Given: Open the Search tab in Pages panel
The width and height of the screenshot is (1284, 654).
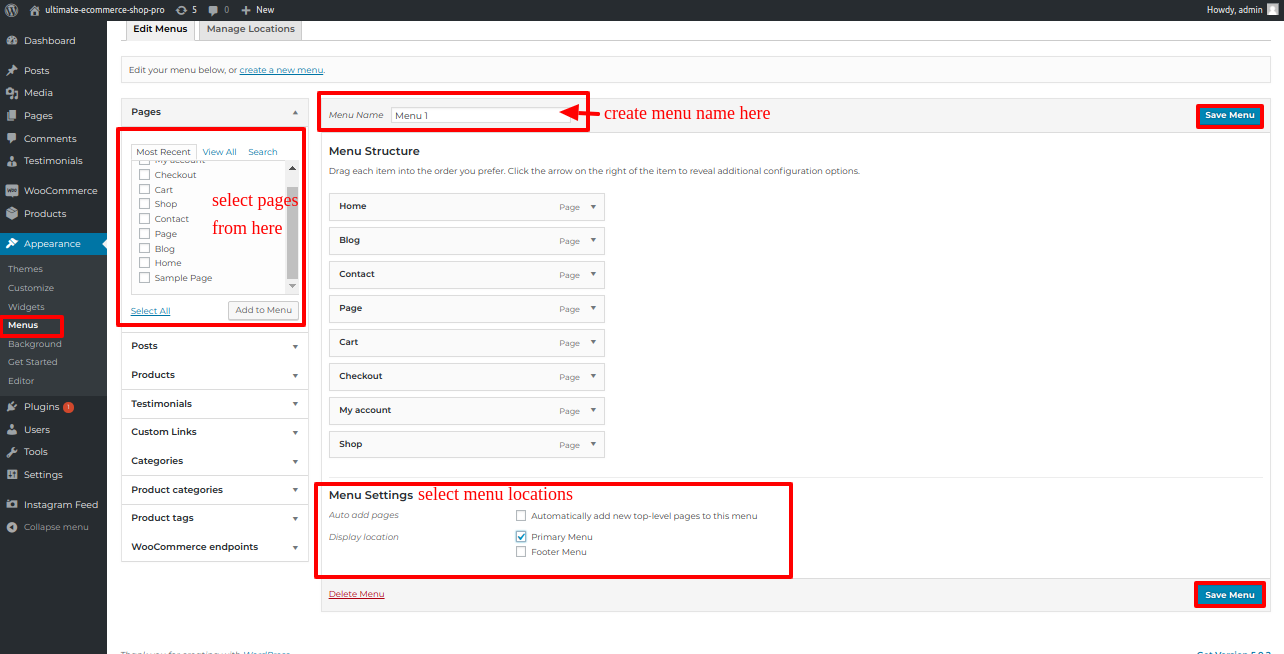Looking at the screenshot, I should [263, 152].
